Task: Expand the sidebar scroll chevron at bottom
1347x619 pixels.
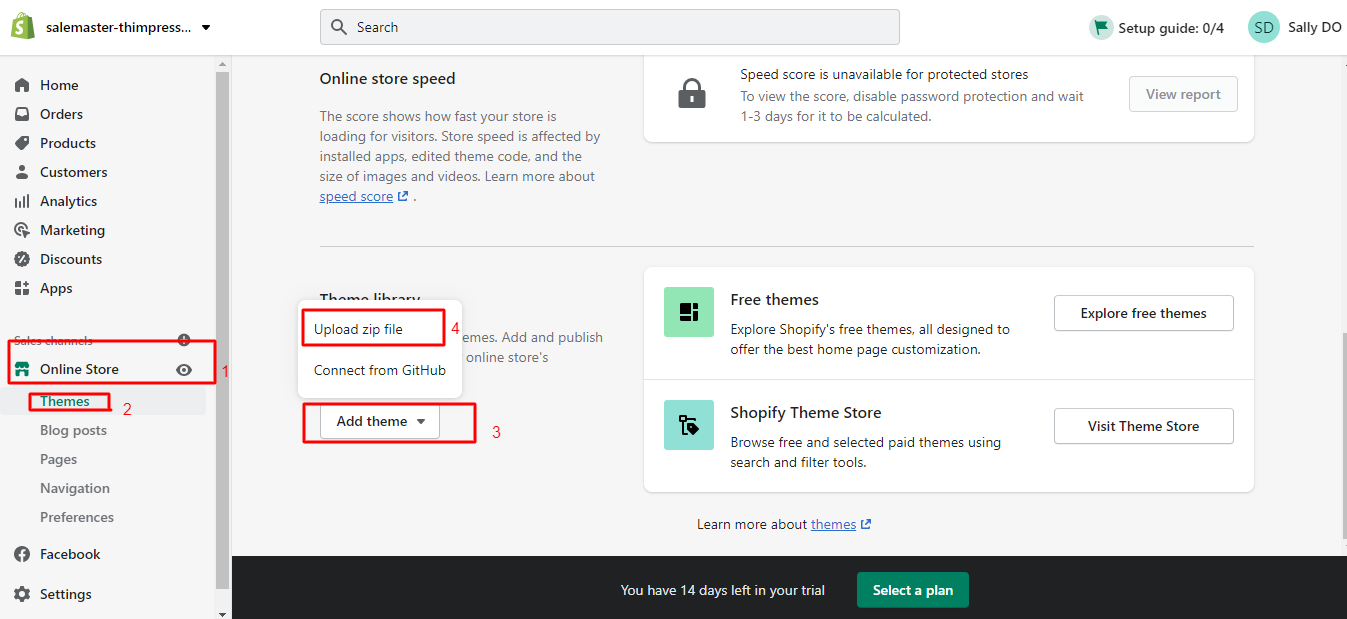Action: [222, 612]
